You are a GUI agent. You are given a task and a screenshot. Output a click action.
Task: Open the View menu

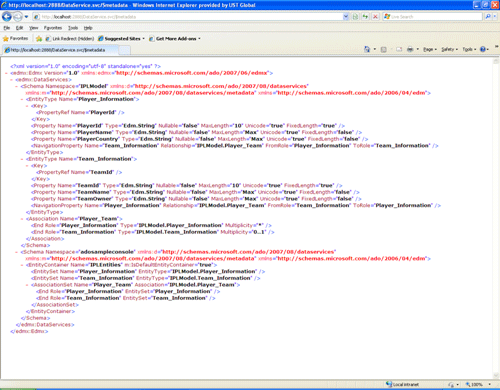coord(33,28)
